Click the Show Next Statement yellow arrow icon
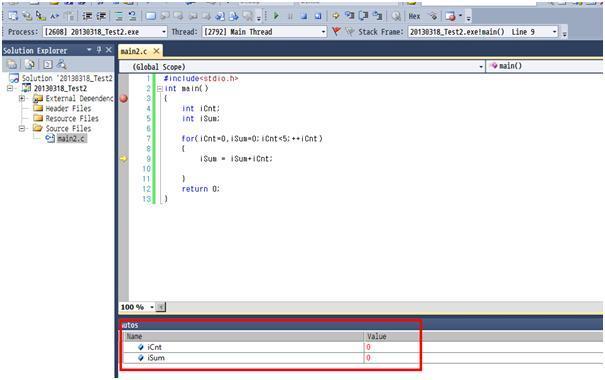605x380 pixels. coord(336,16)
